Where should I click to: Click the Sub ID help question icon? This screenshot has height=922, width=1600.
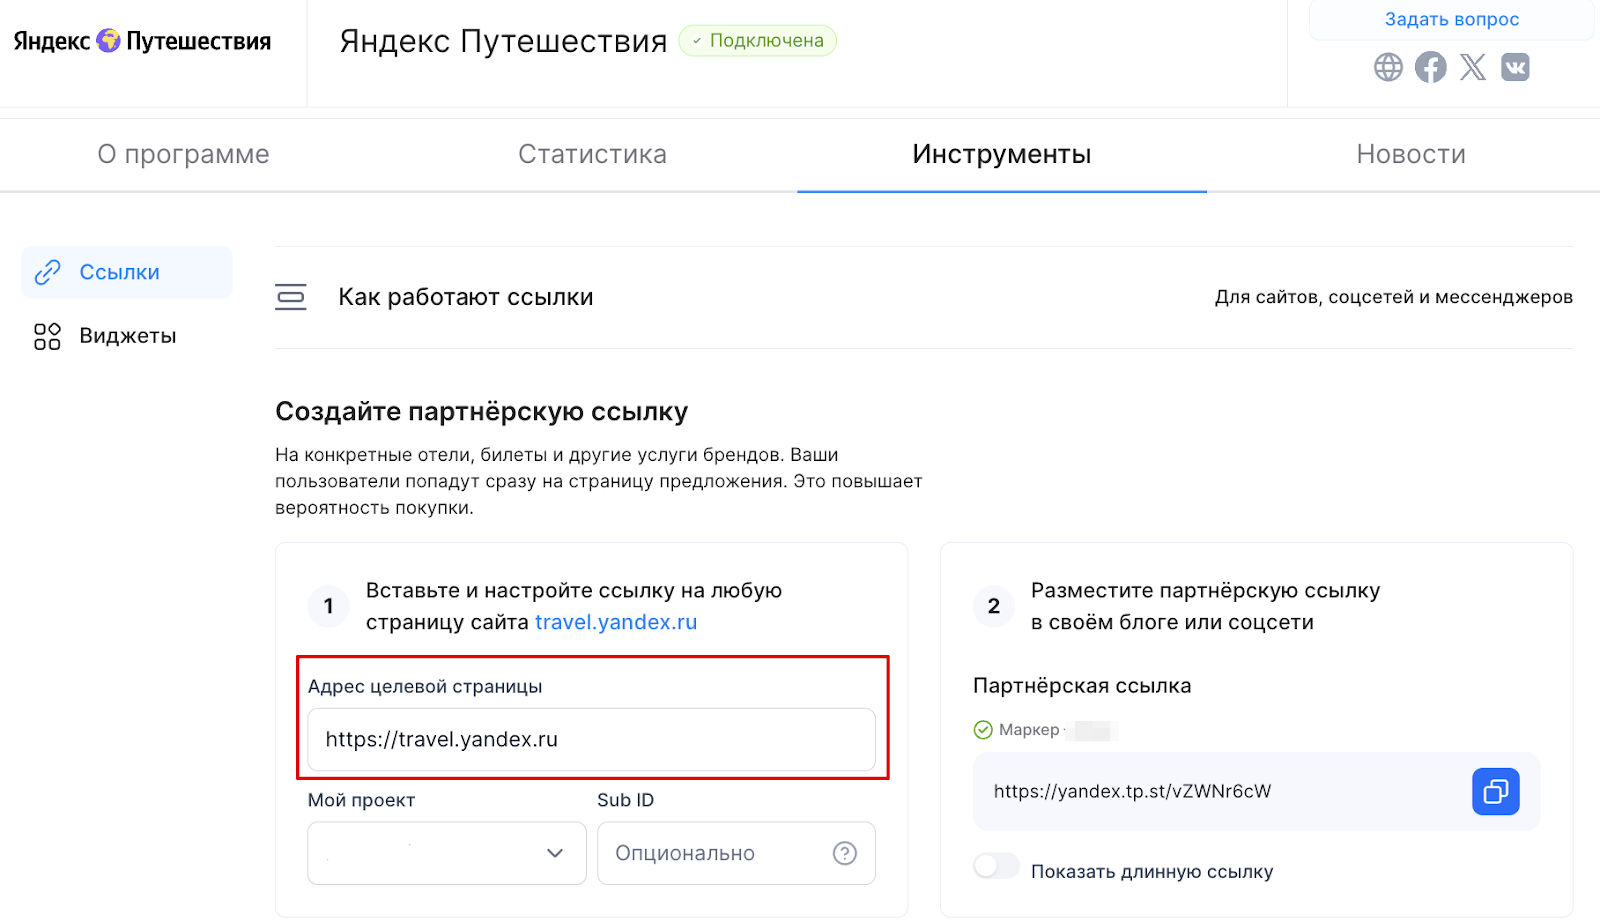click(x=845, y=853)
